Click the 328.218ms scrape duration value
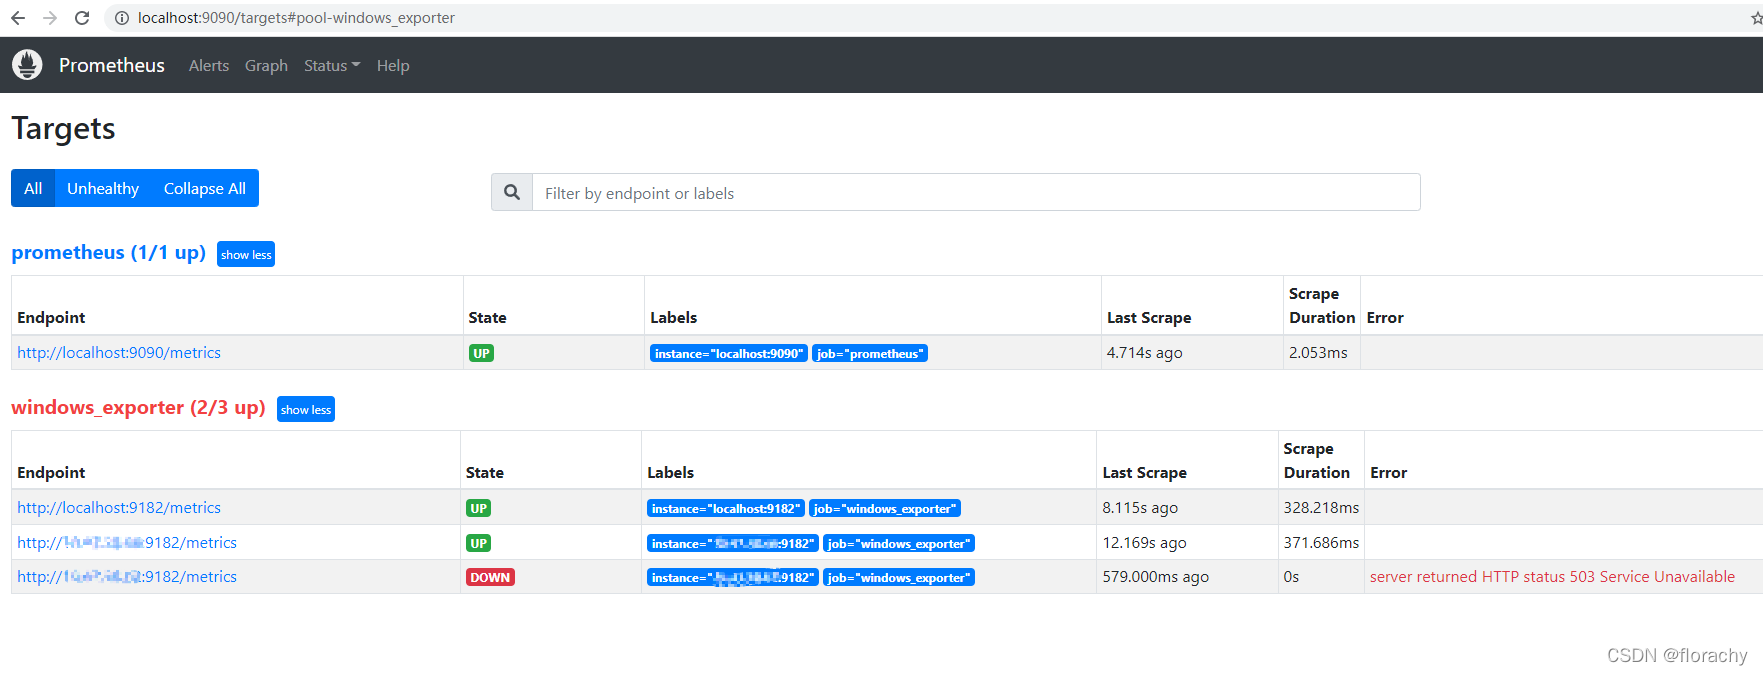The image size is (1763, 675). [x=1321, y=507]
